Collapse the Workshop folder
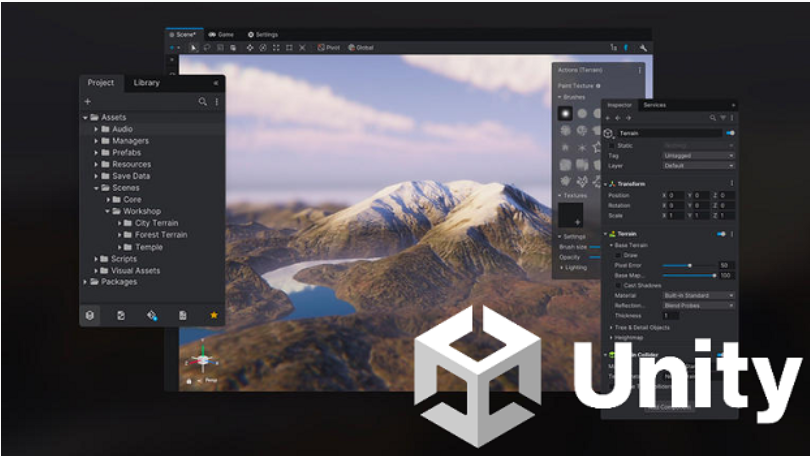The height and width of the screenshot is (456, 810). 107,211
